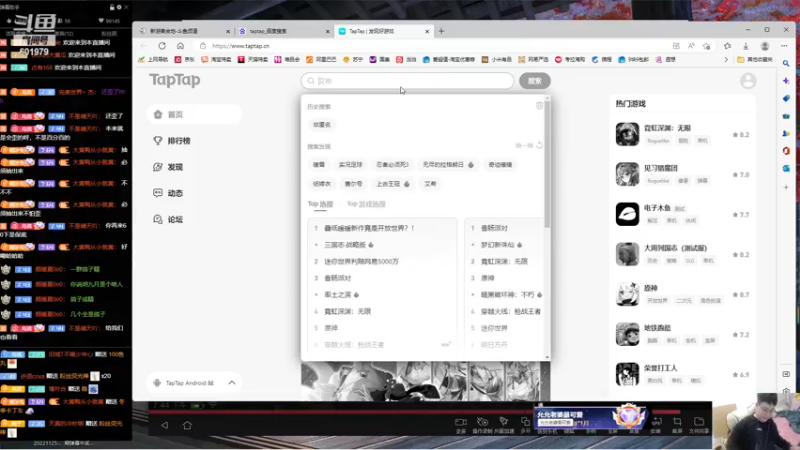Click the 大周列国志 (测试服) title
This screenshot has width=800, height=450.
(675, 248)
